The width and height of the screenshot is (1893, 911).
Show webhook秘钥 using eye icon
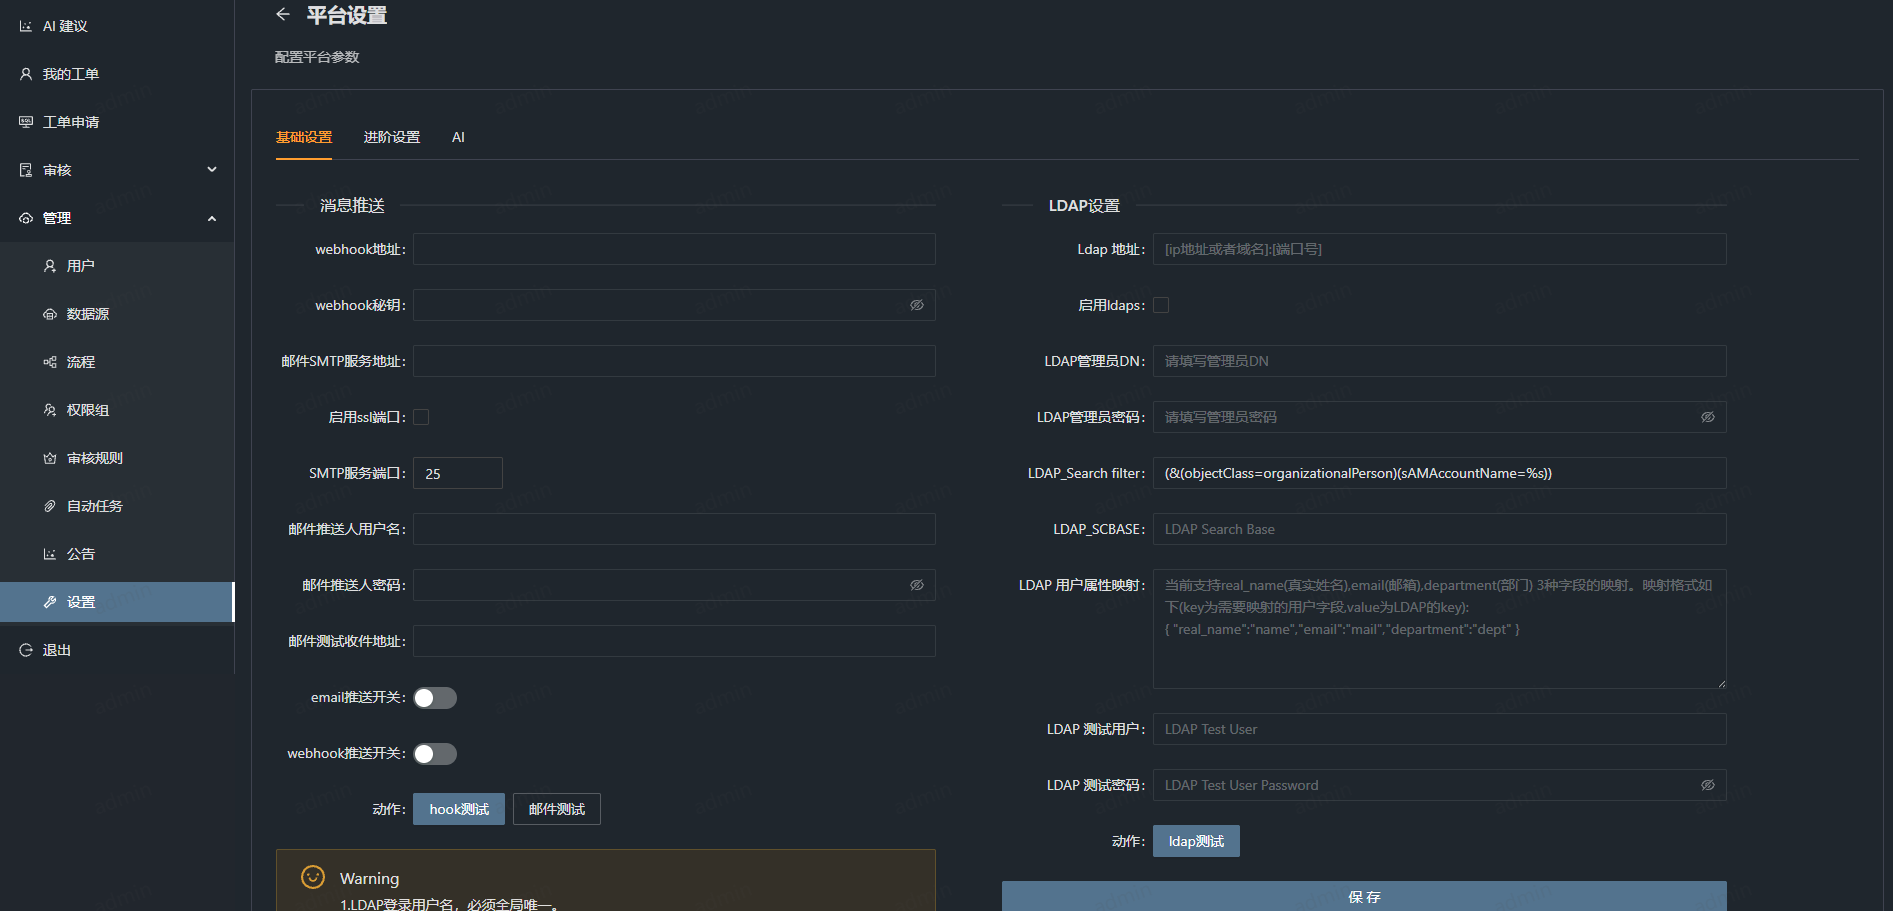(x=916, y=305)
